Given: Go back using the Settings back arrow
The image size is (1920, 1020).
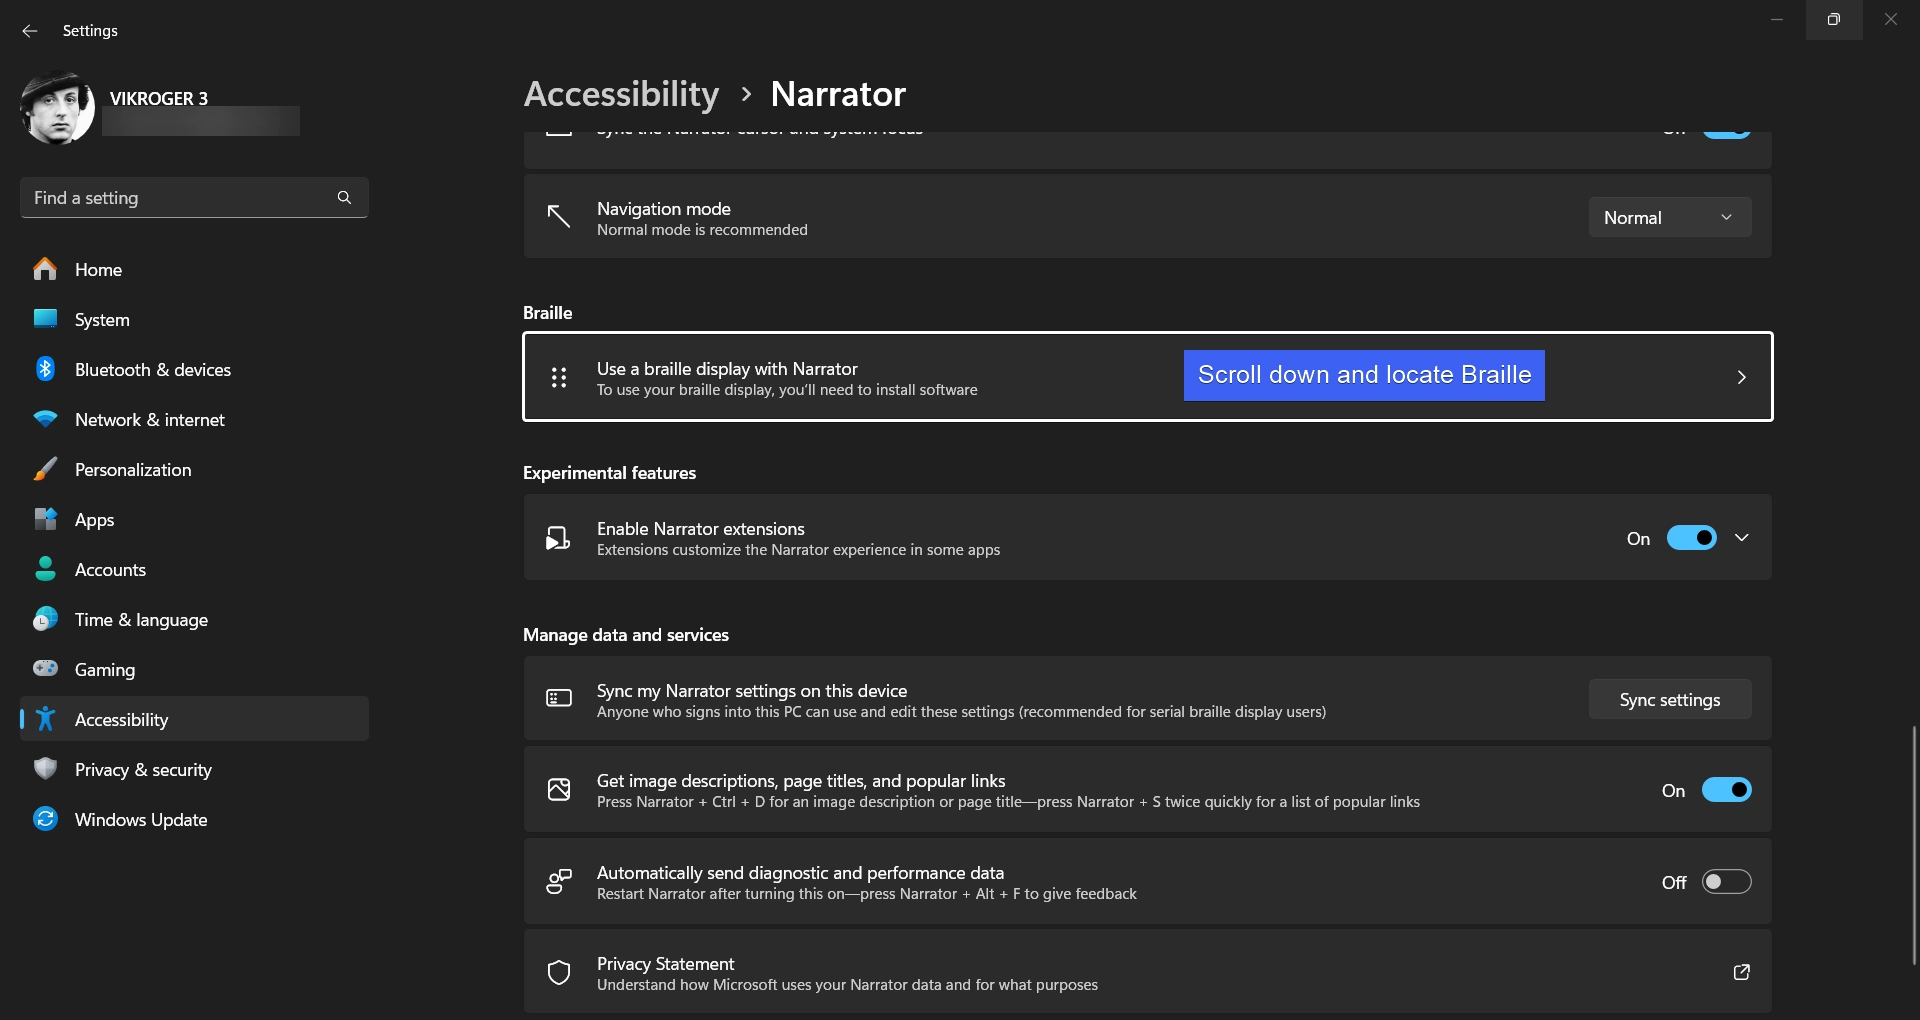Looking at the screenshot, I should click(x=30, y=31).
